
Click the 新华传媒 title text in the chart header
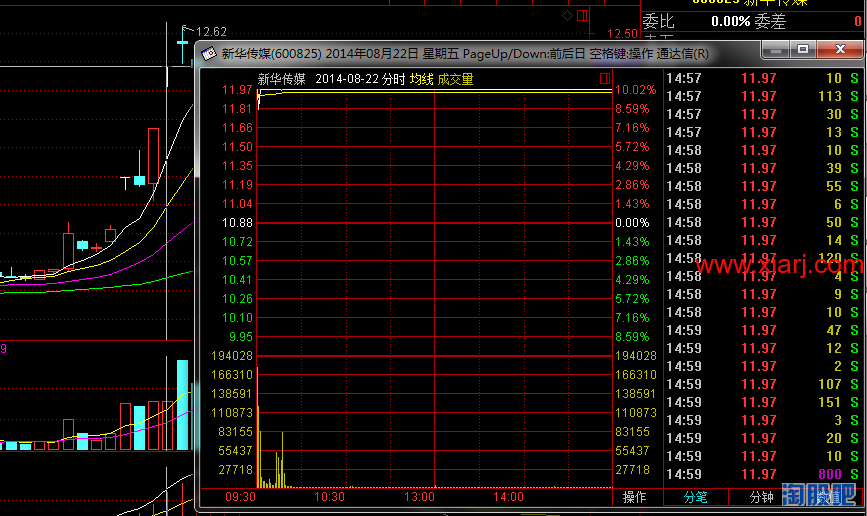pyautogui.click(x=281, y=79)
